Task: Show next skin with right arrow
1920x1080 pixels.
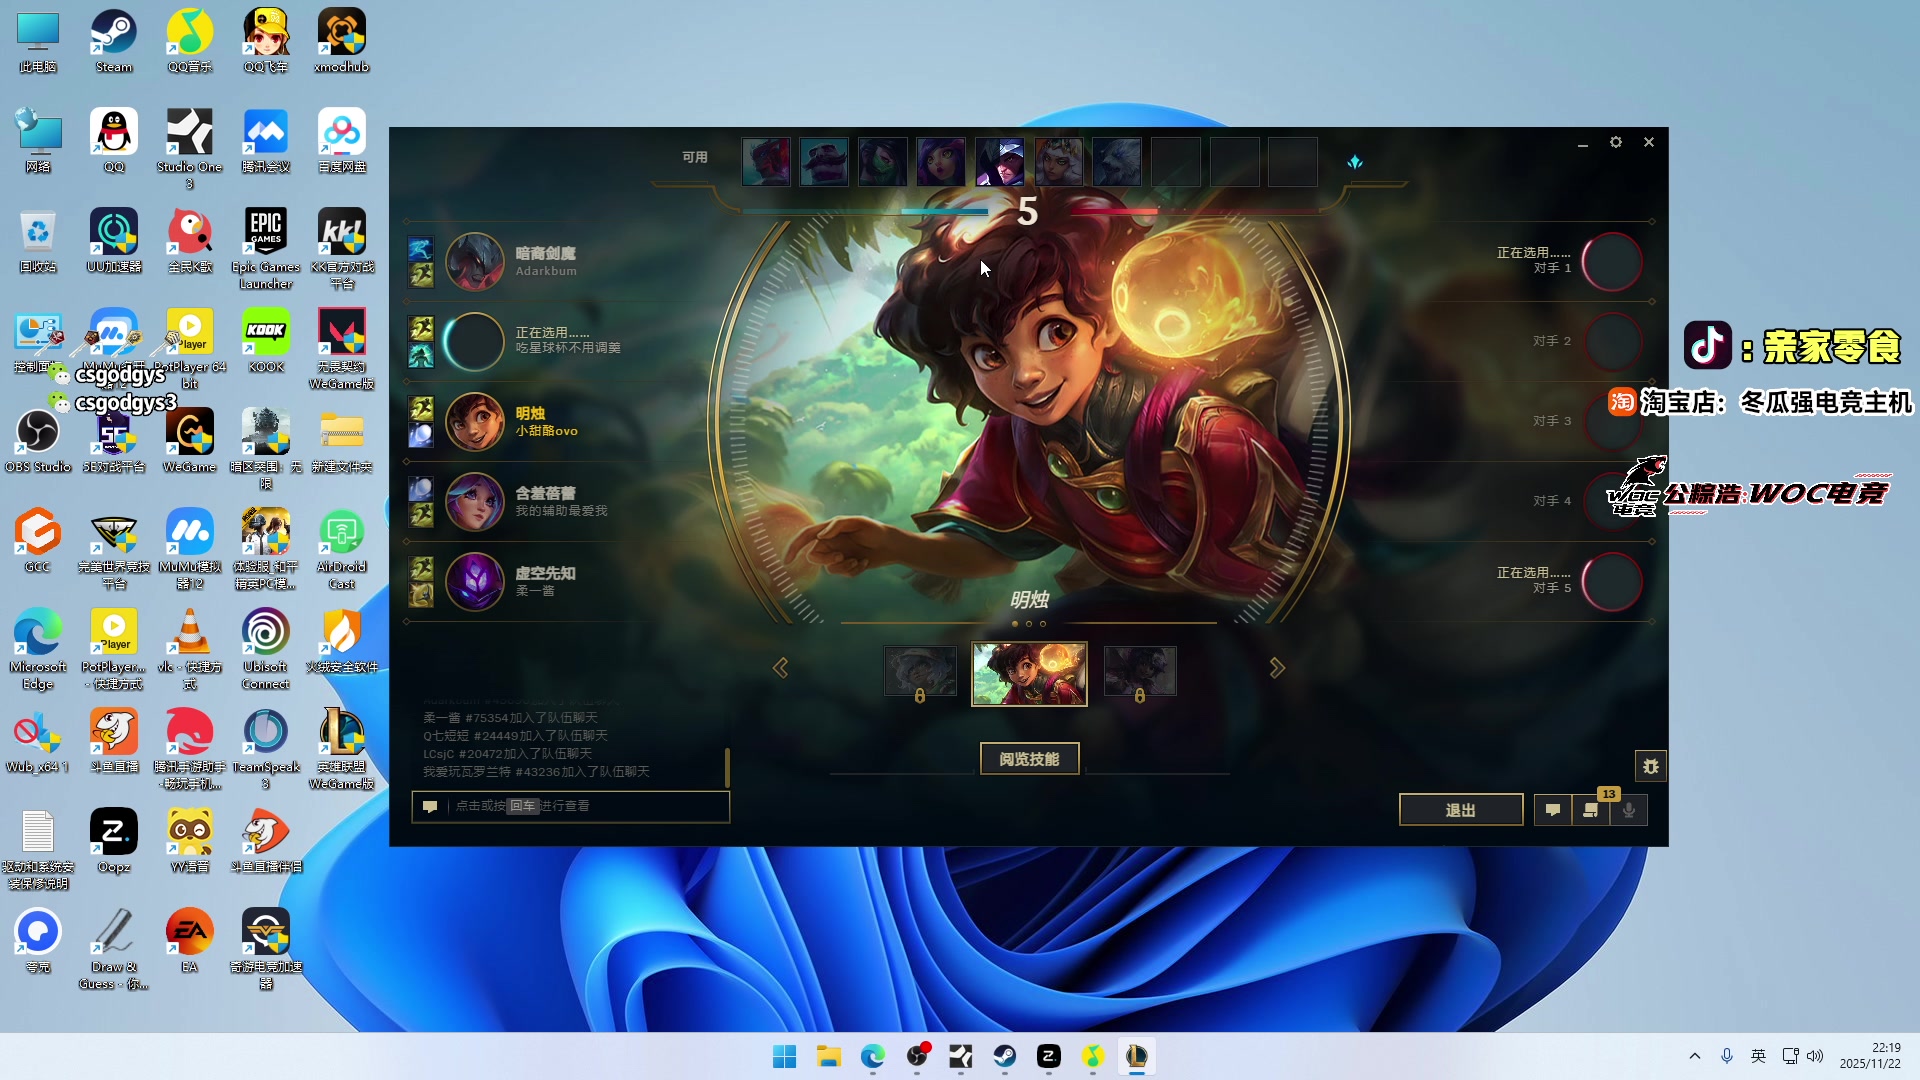Action: tap(1277, 668)
